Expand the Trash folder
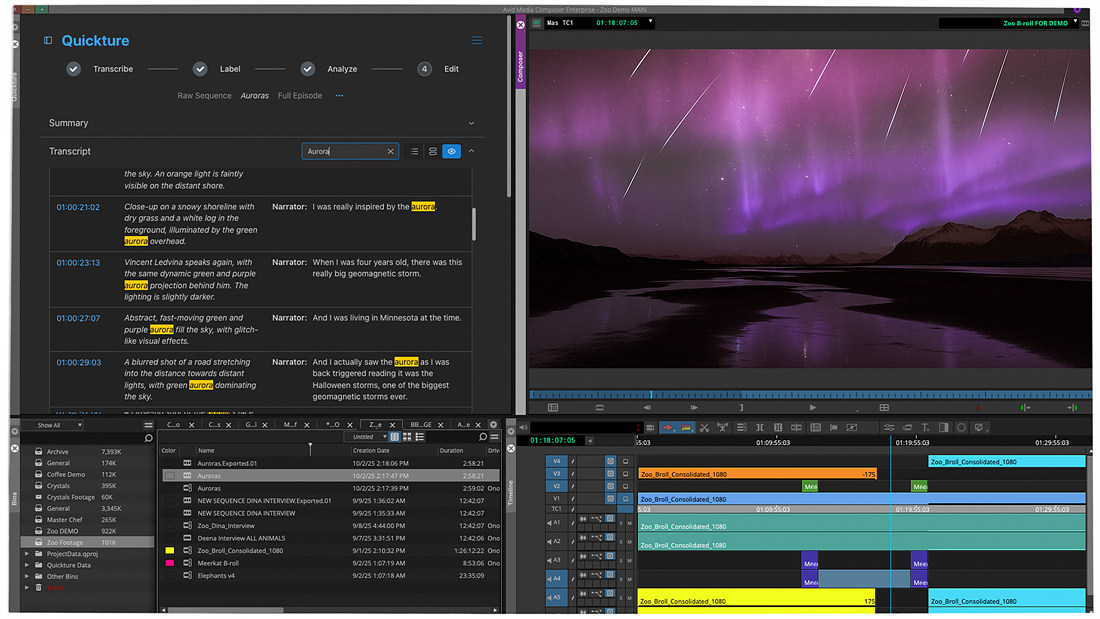1100x619 pixels. tap(27, 587)
